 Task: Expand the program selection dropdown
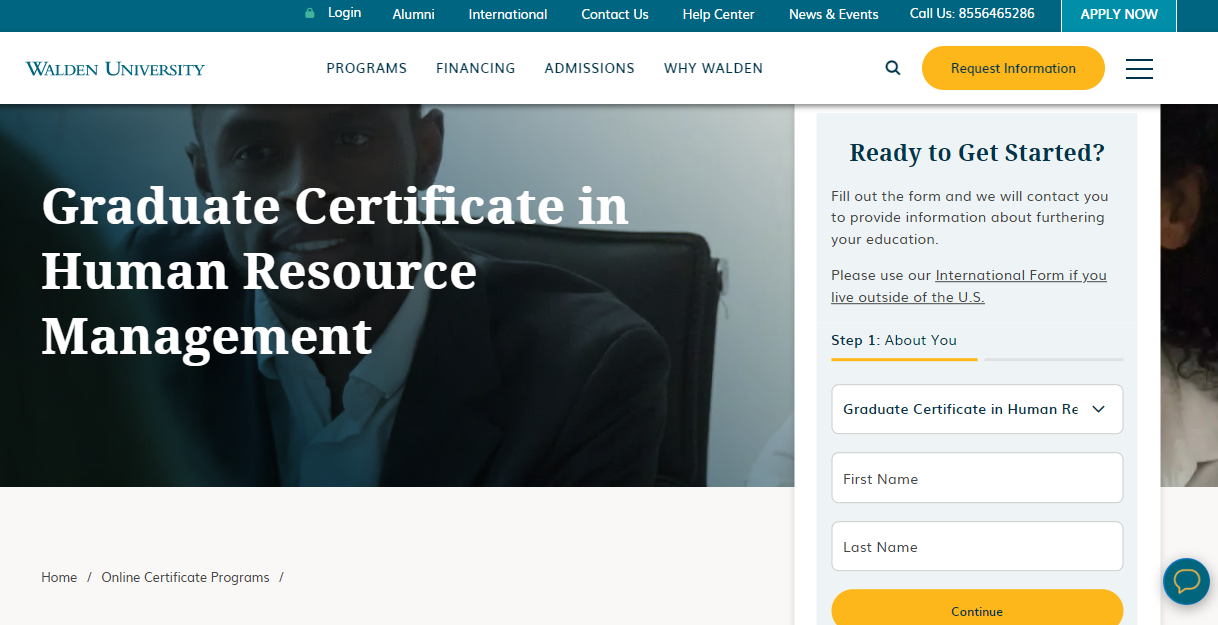point(977,409)
